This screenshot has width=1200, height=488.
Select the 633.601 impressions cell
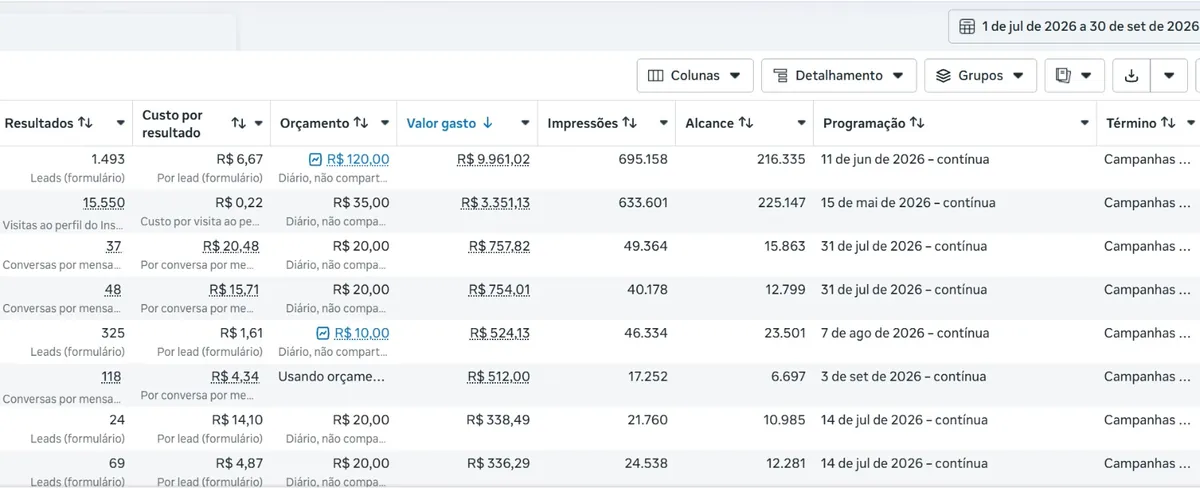643,202
